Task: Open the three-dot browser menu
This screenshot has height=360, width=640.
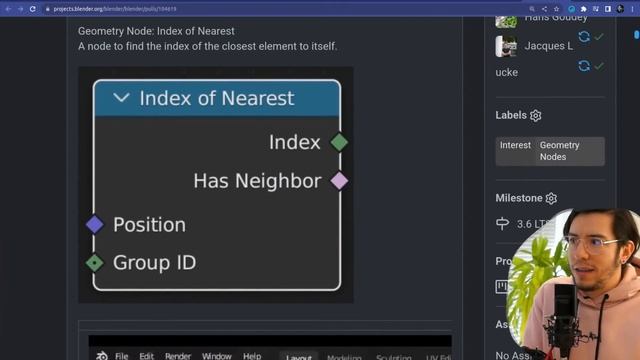Action: [x=632, y=9]
